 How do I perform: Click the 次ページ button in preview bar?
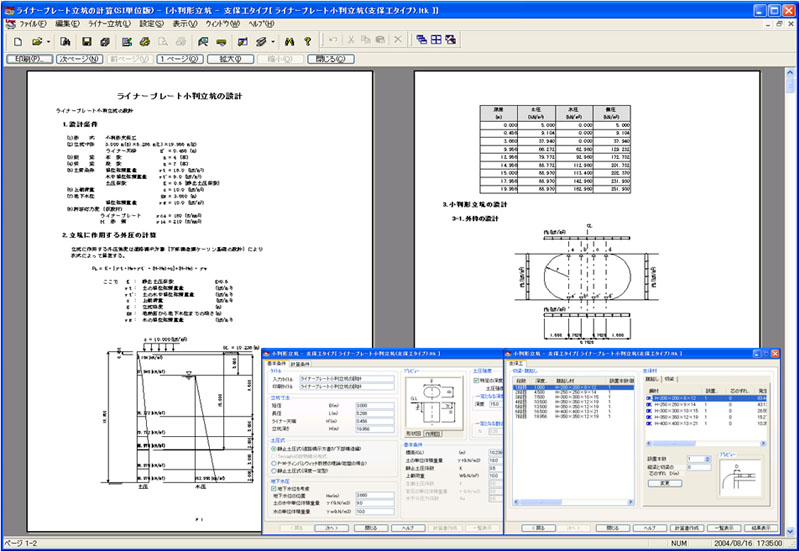pyautogui.click(x=80, y=59)
